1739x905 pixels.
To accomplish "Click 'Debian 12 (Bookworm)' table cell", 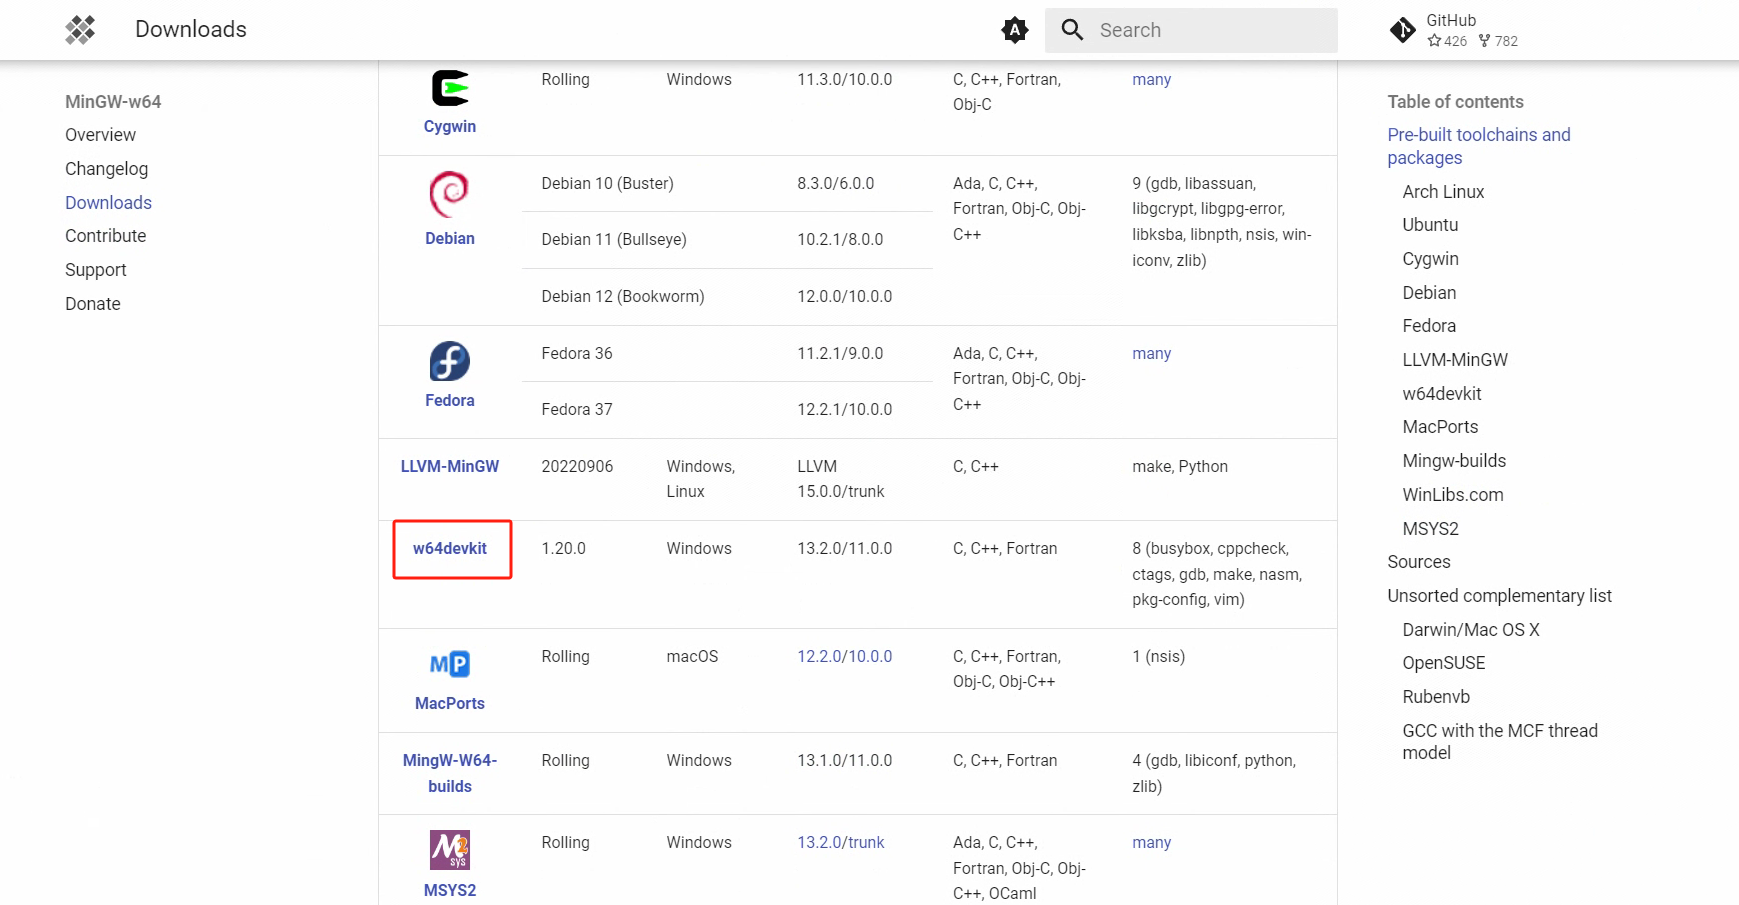I will pos(622,296).
